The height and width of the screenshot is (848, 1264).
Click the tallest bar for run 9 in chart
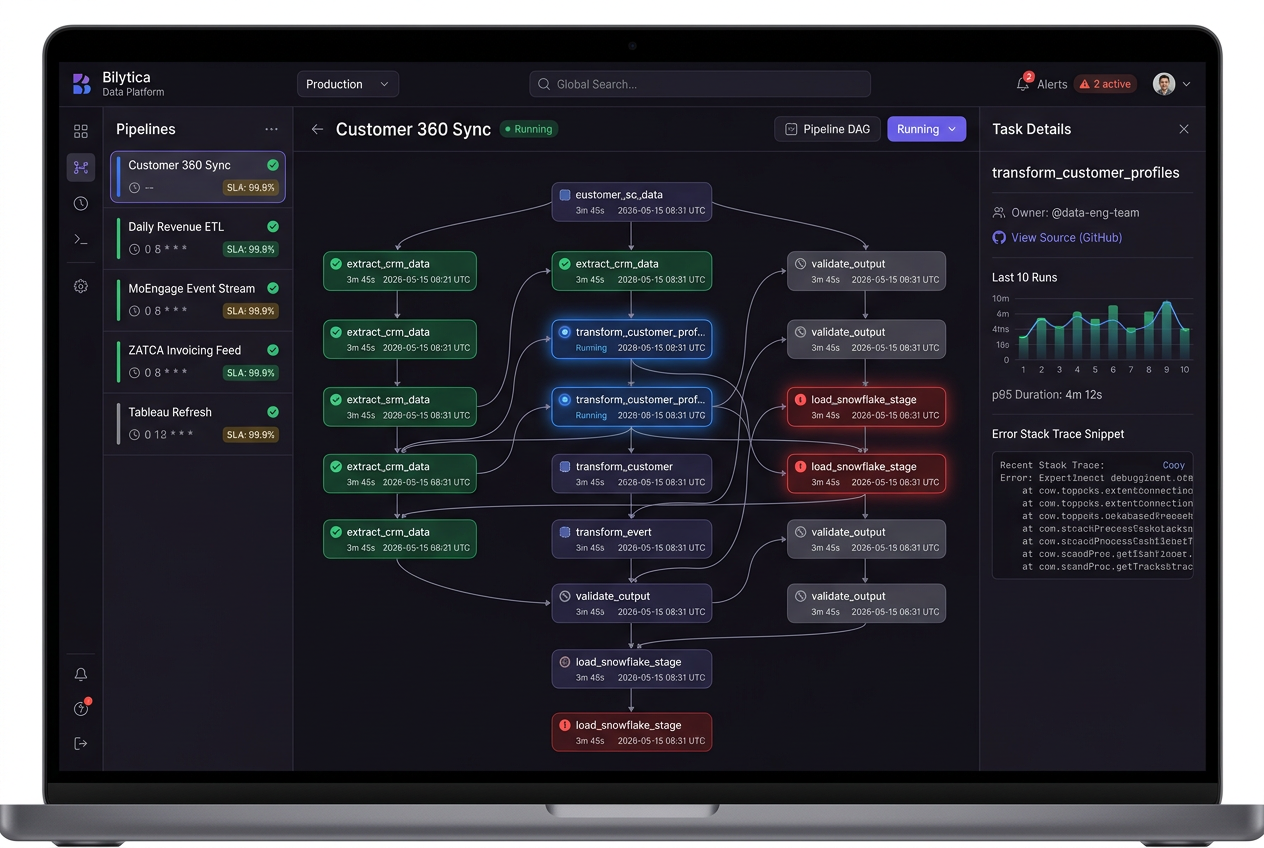pos(1166,331)
